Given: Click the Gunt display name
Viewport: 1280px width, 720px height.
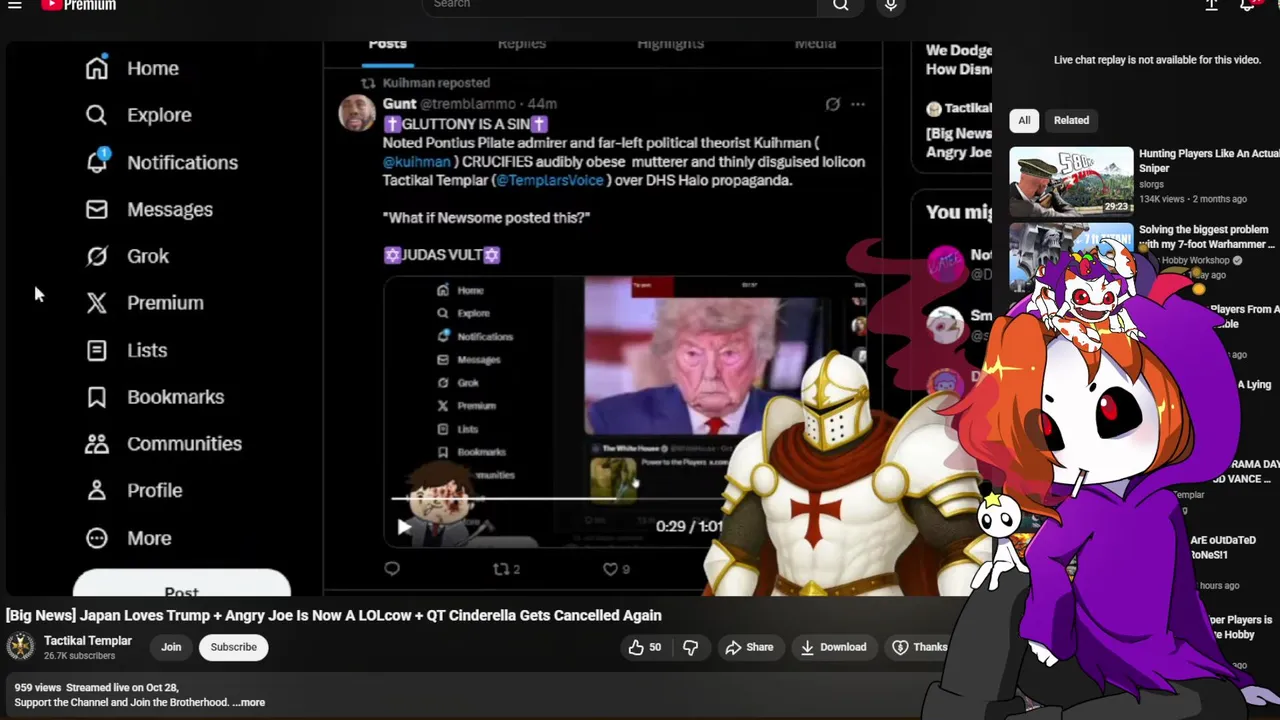Looking at the screenshot, I should (399, 104).
